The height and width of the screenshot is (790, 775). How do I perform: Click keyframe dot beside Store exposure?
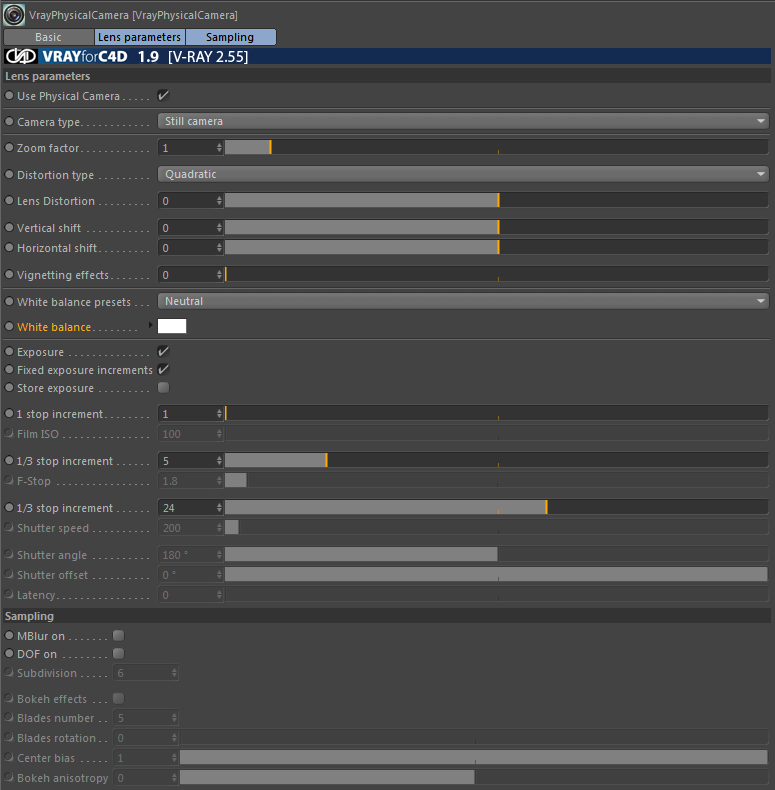9,387
